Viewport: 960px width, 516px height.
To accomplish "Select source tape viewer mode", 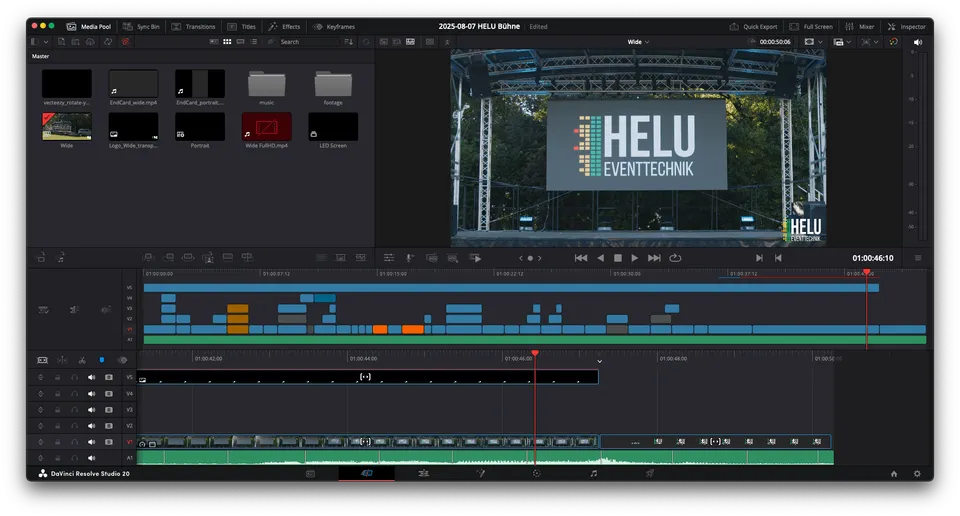I will (x=397, y=42).
